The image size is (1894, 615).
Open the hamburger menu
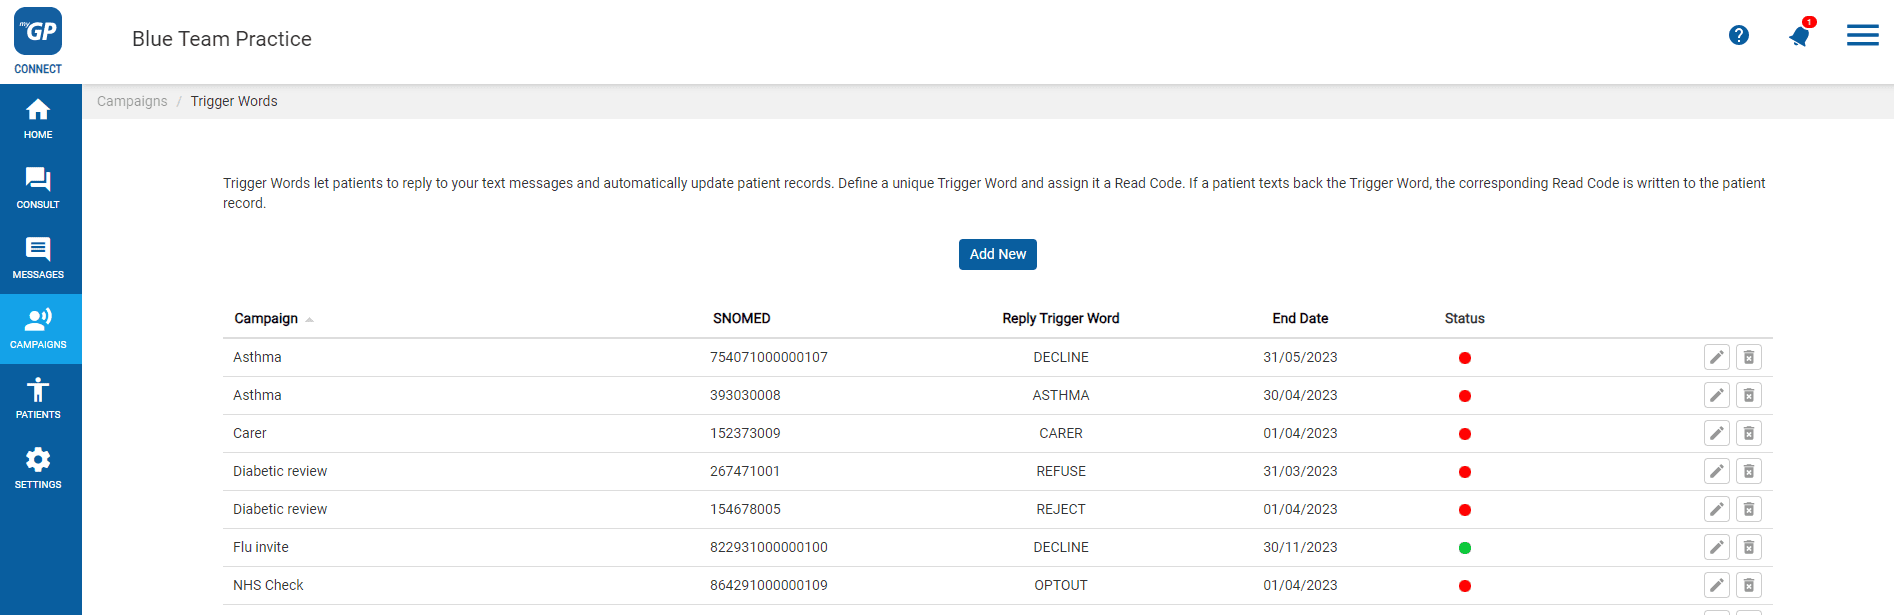coord(1862,36)
